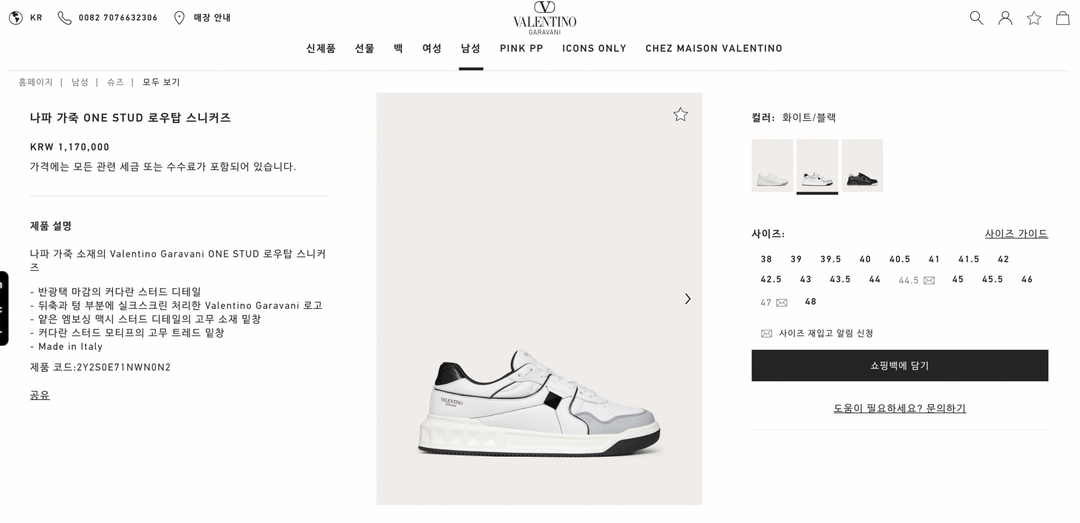Image resolution: width=1080 pixels, height=523 pixels.
Task: Open the search magnifier icon
Action: (976, 18)
